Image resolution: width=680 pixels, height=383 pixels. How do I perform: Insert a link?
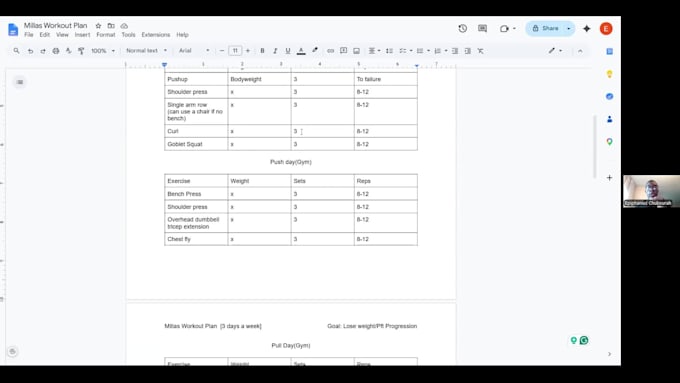pyautogui.click(x=330, y=51)
